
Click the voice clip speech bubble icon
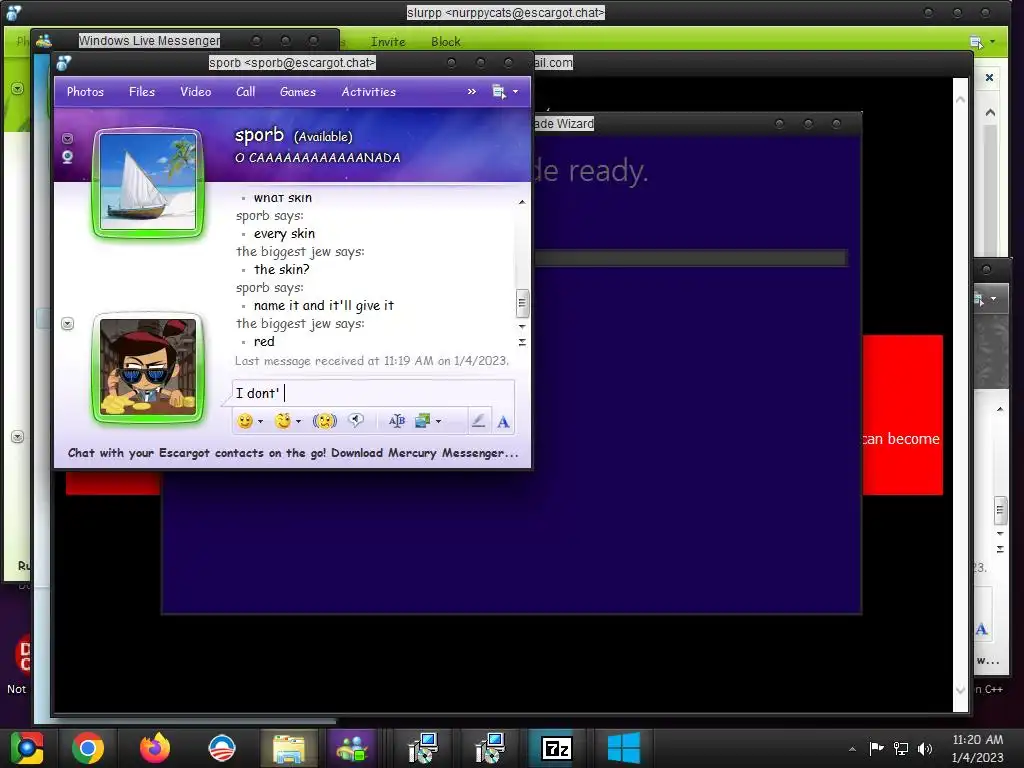(x=356, y=421)
